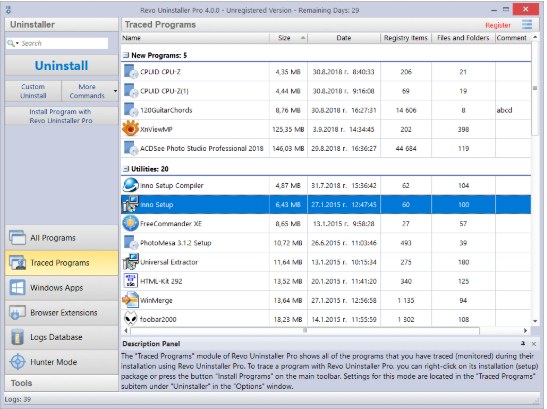Pin the Description Panel

(523, 344)
